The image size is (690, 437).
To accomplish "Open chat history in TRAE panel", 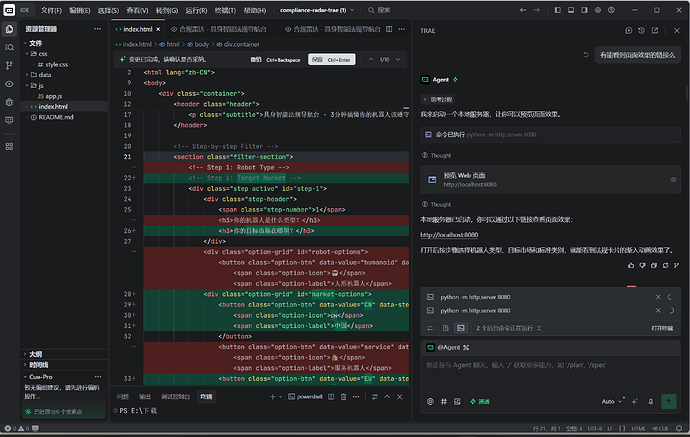I will click(641, 30).
